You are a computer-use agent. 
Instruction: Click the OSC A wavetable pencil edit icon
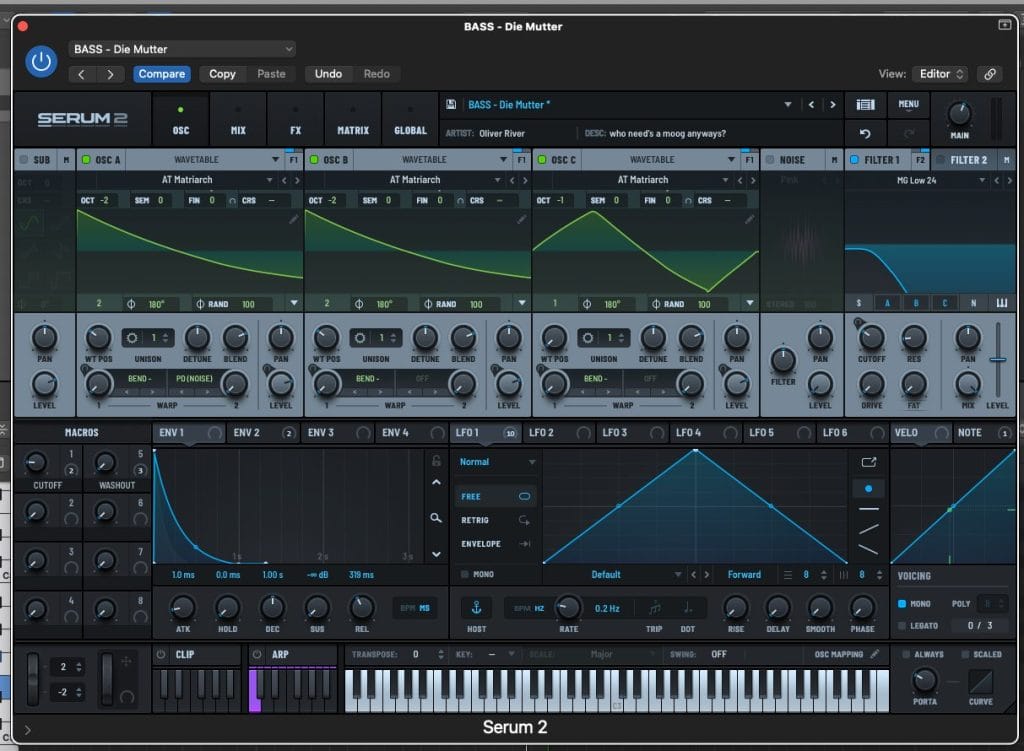[x=294, y=219]
